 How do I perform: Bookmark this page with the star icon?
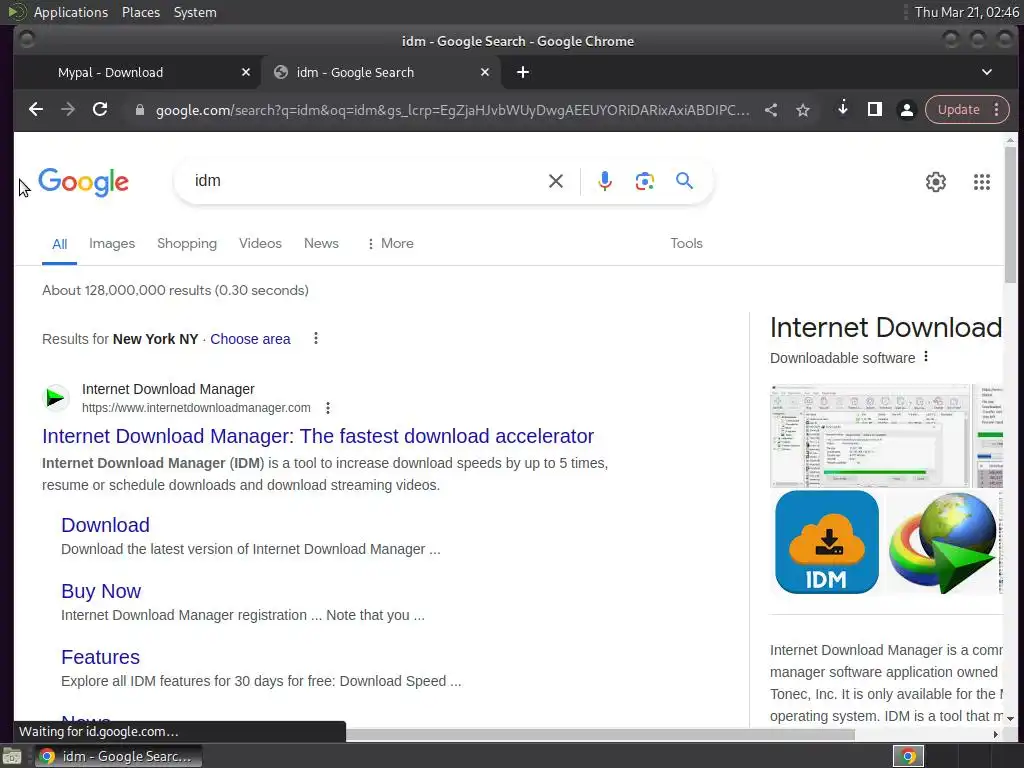(803, 110)
